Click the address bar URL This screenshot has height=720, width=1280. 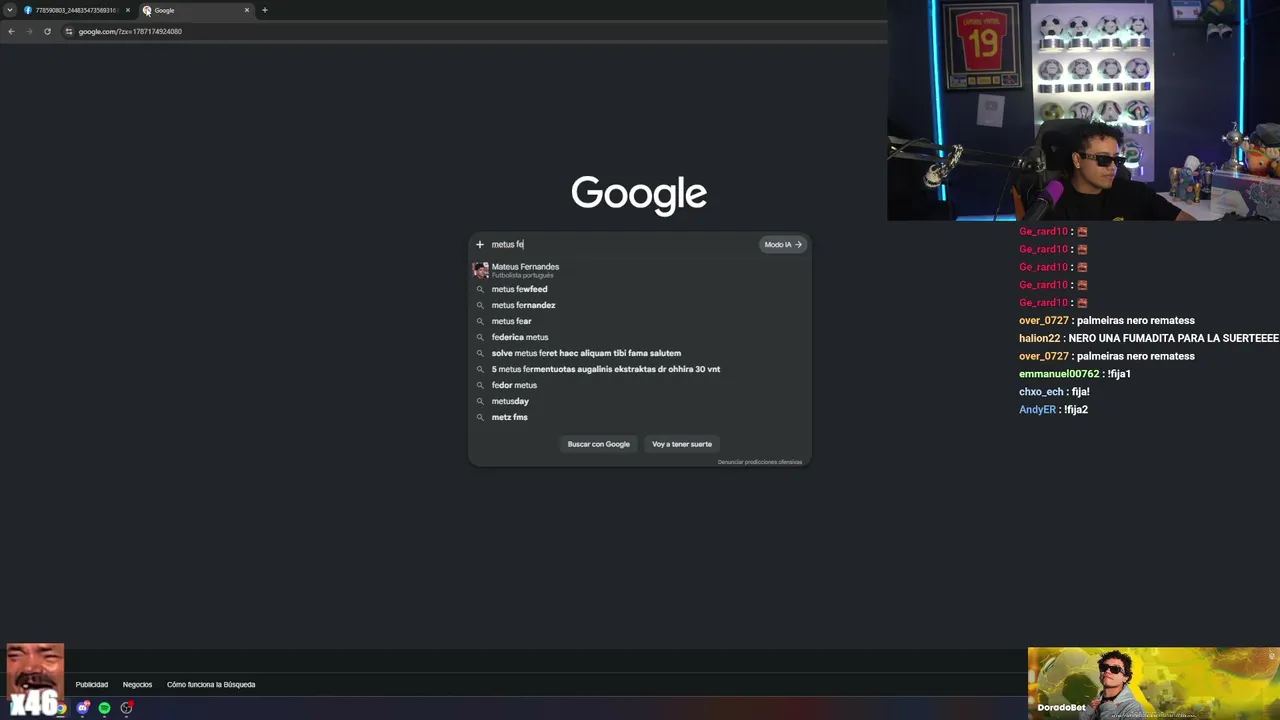(130, 31)
